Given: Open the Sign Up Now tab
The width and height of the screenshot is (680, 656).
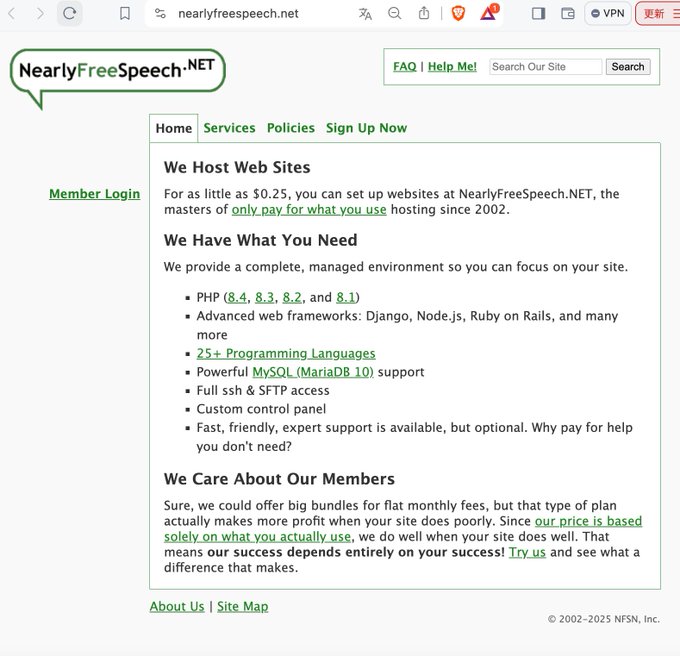Looking at the screenshot, I should coord(366,128).
